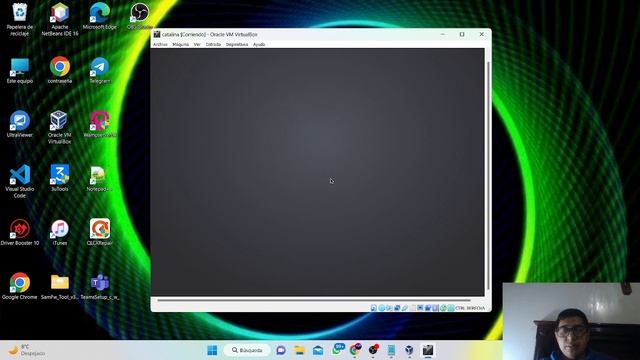Click the mouse integration status icon

(x=443, y=308)
